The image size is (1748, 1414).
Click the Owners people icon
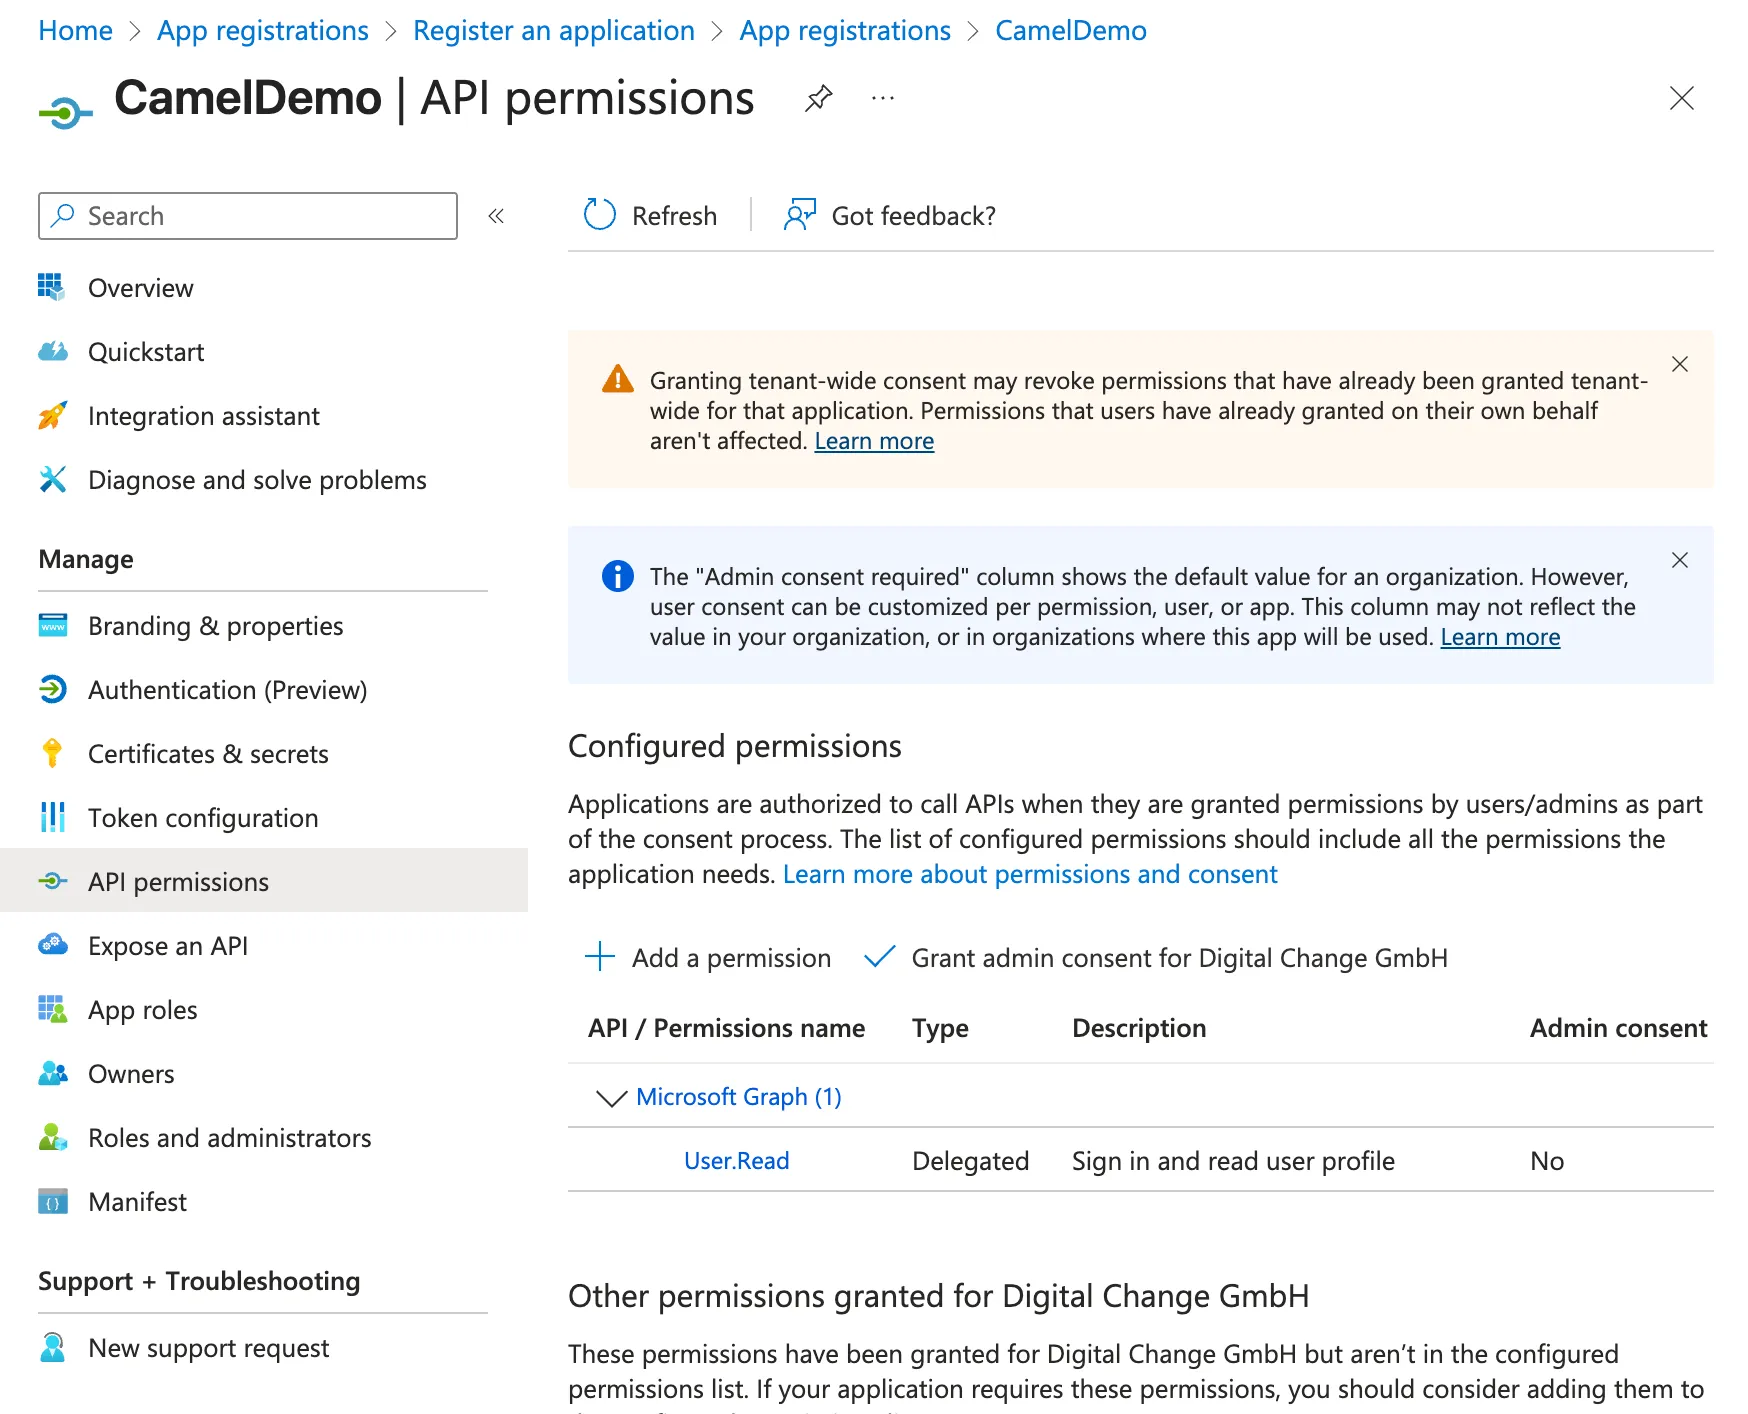52,1073
